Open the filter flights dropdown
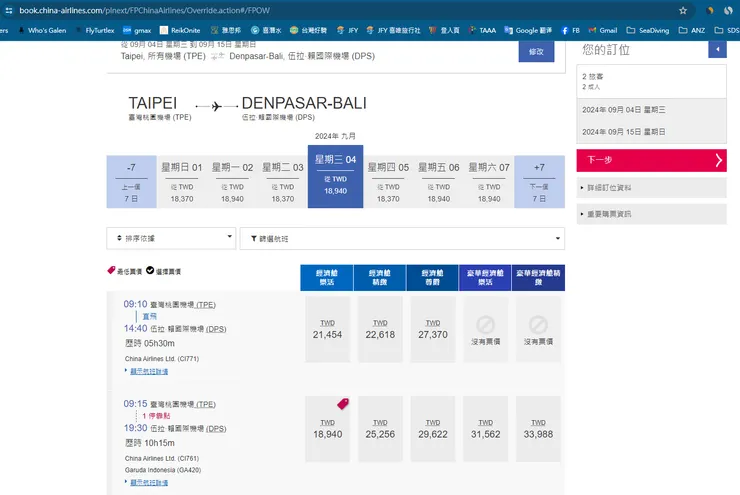 402,238
